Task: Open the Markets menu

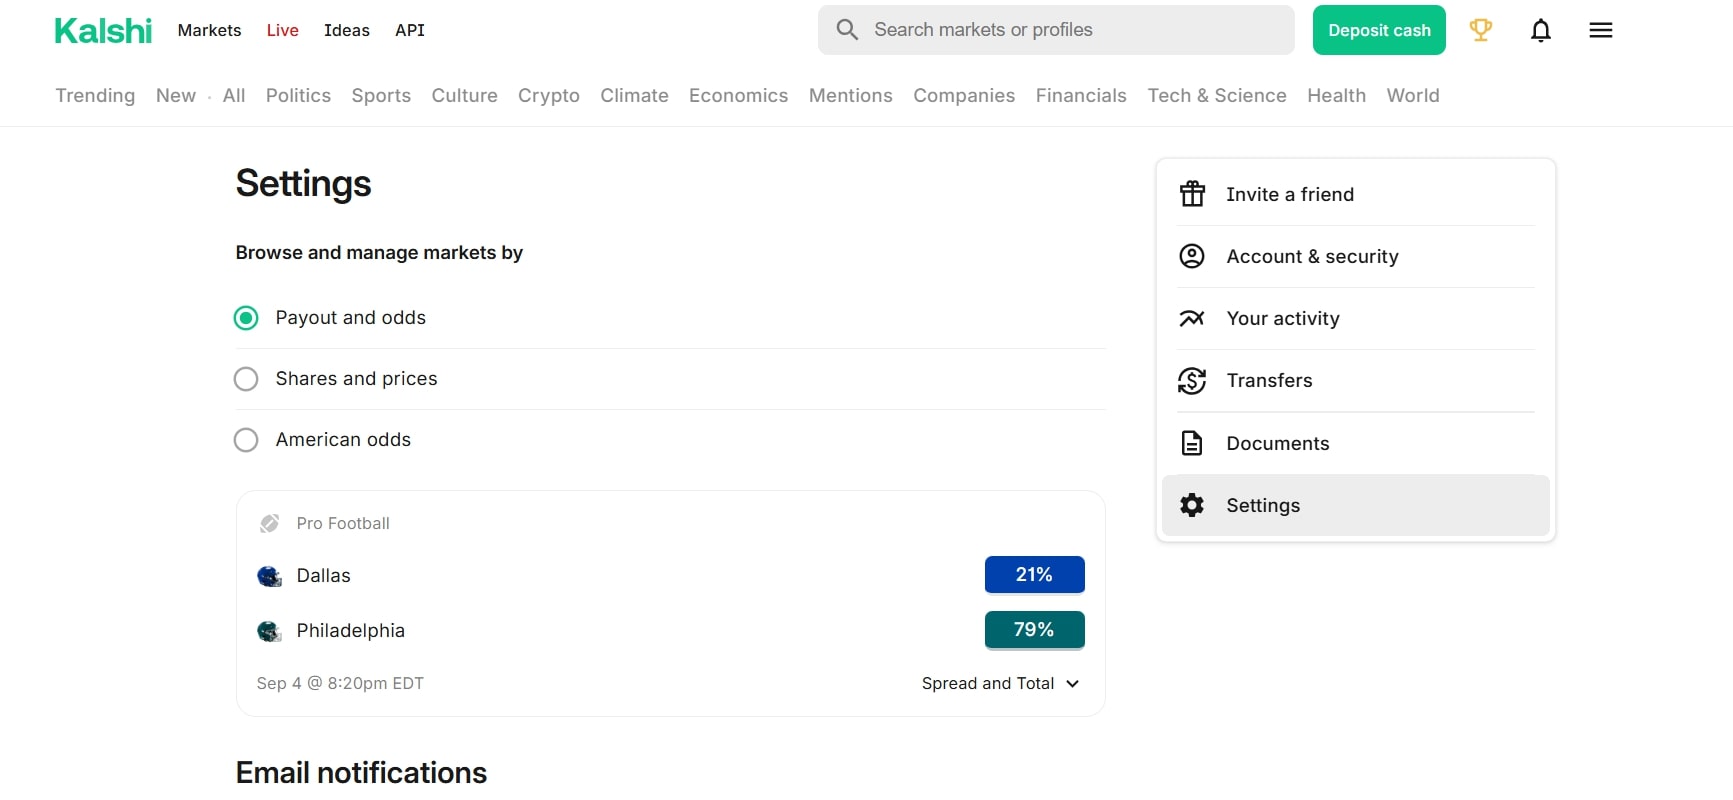Action: (x=209, y=30)
